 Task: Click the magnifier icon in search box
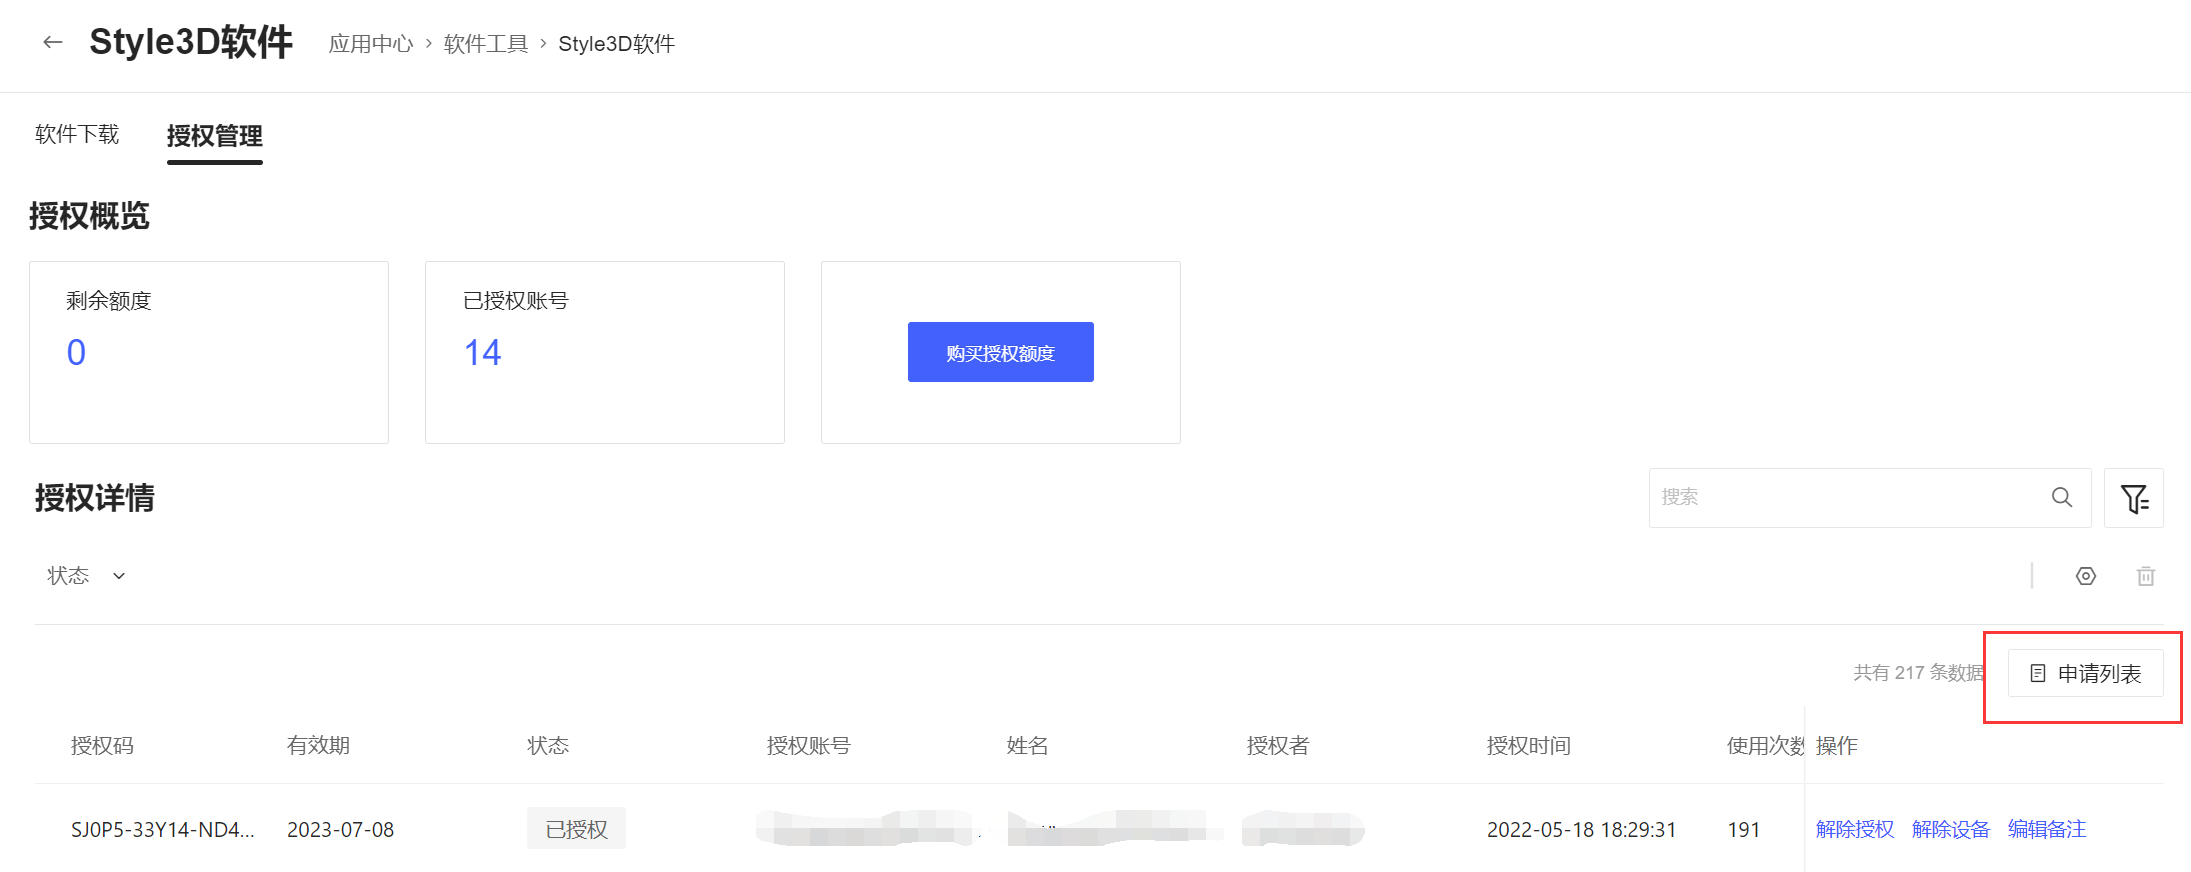pyautogui.click(x=2061, y=497)
